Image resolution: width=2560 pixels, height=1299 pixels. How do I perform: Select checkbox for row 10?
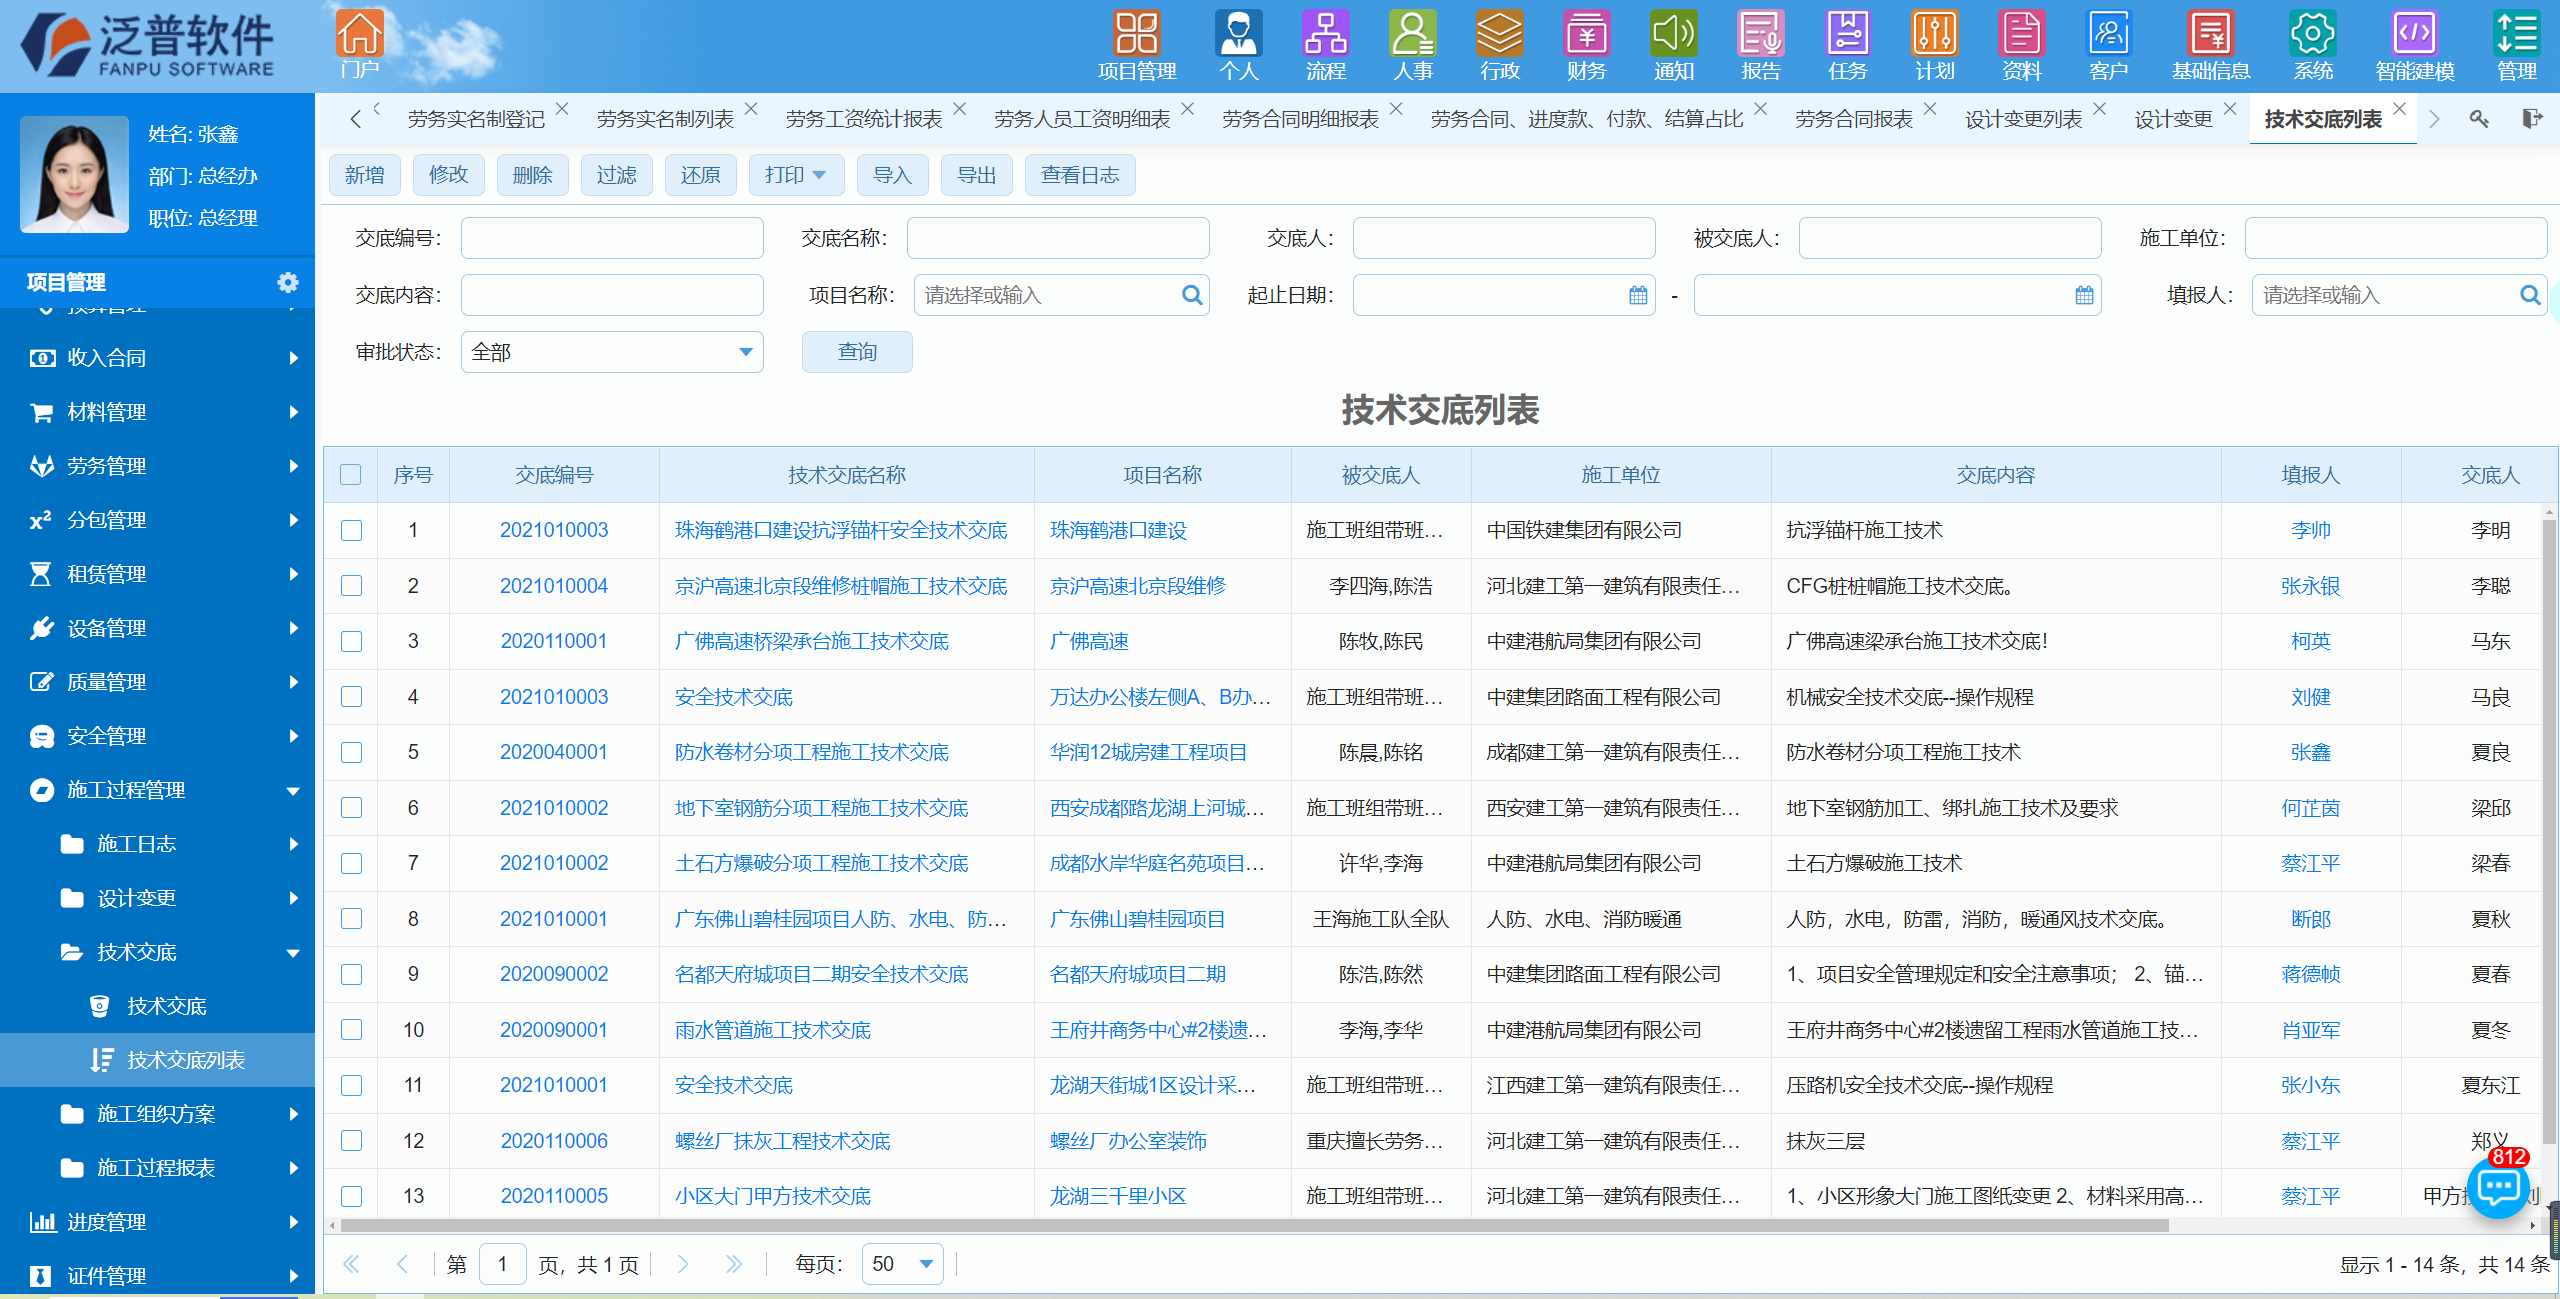click(351, 1030)
